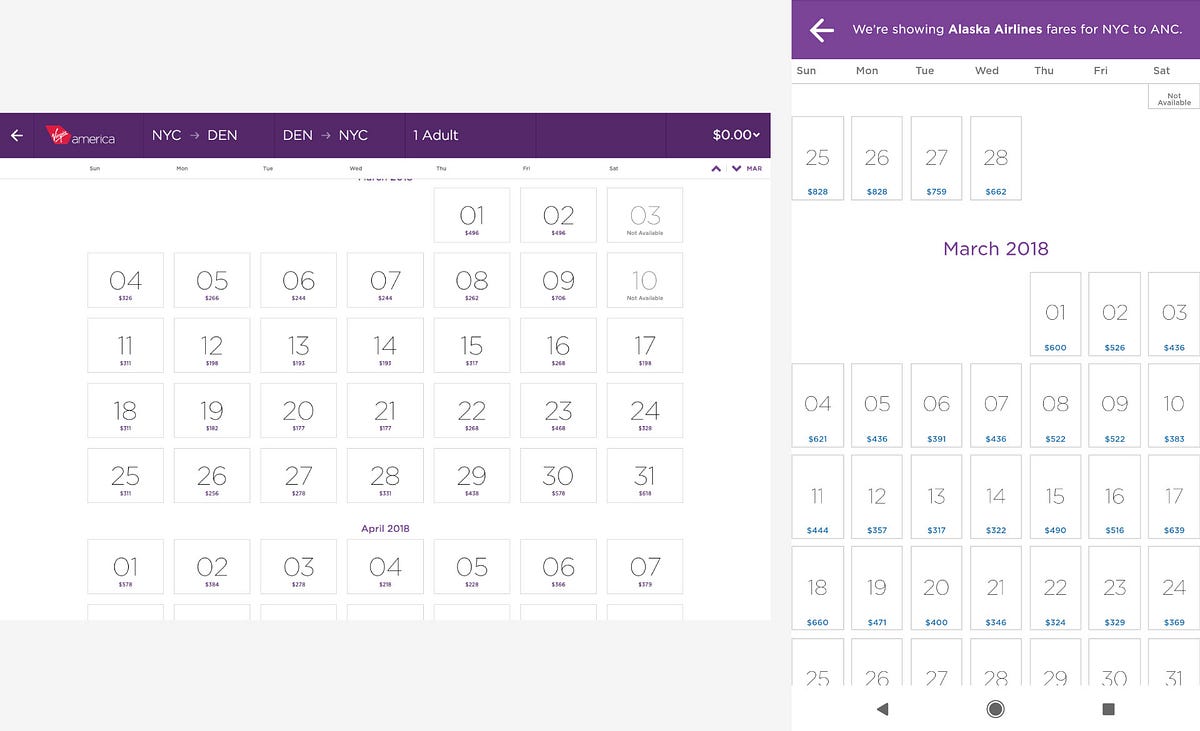Viewport: 1200px width, 731px height.
Task: Select March 16 priced $268 on Virgin America
Action: [x=558, y=345]
